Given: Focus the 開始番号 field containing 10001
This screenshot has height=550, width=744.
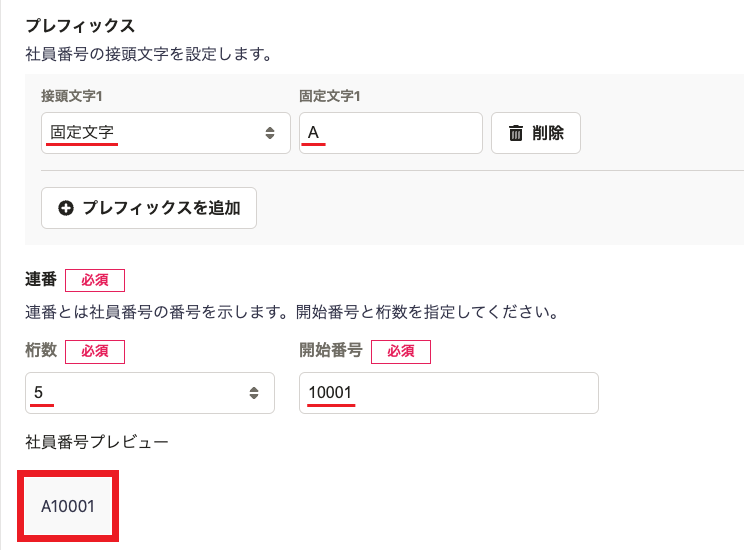Looking at the screenshot, I should (448, 393).
